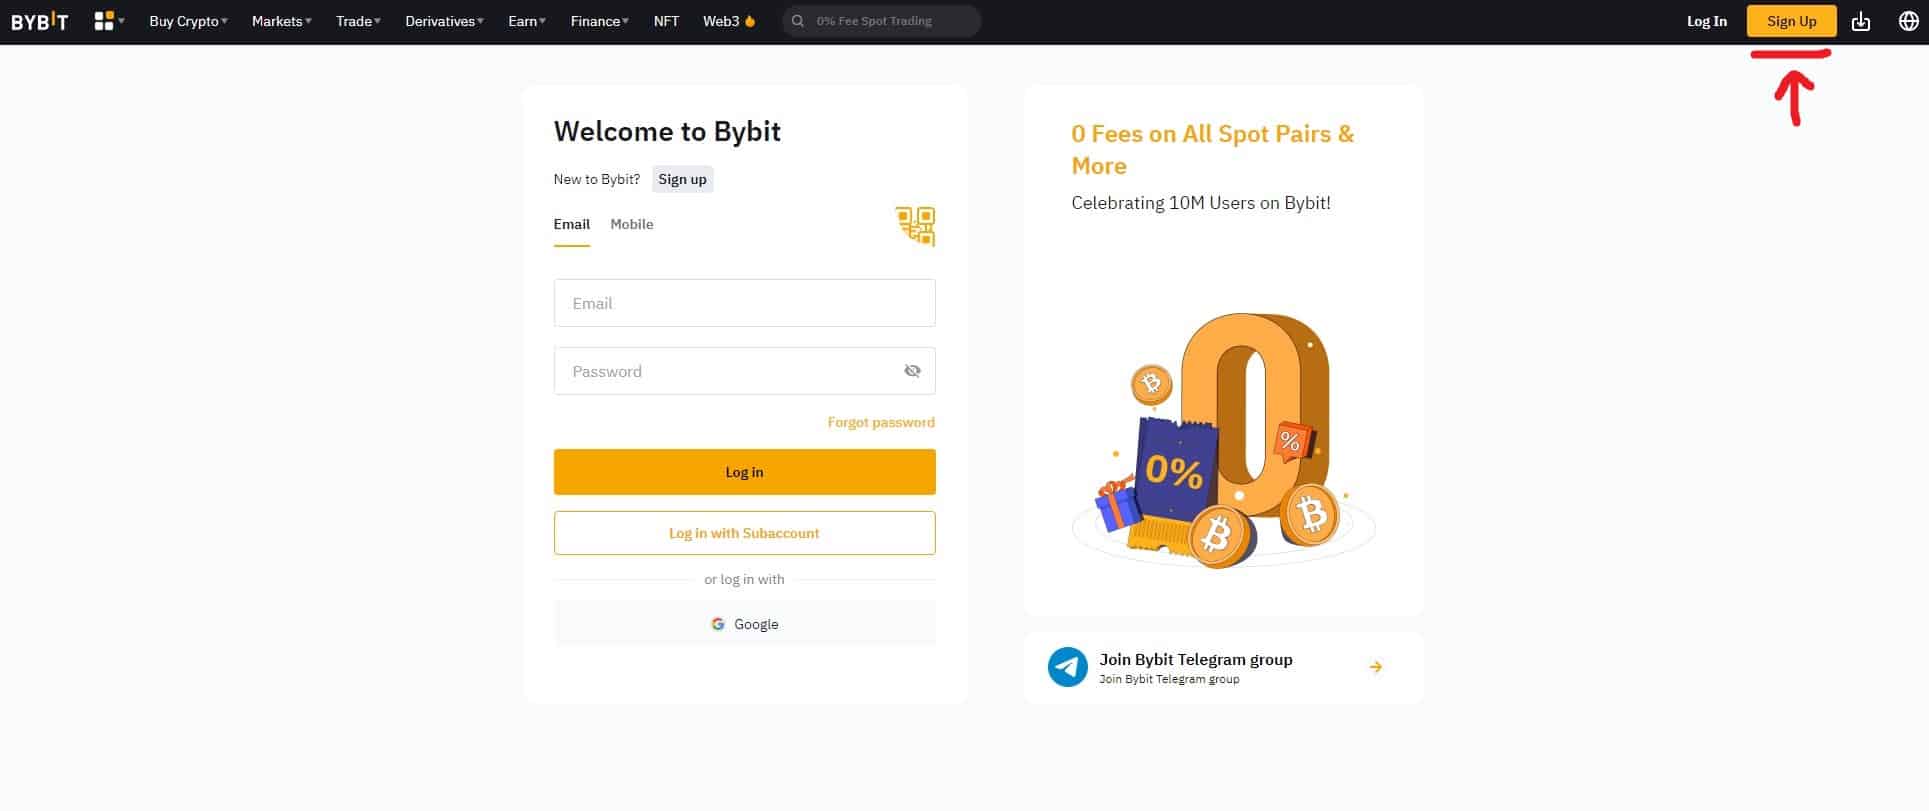This screenshot has width=1929, height=811.
Task: Click the search magnifier icon
Action: pos(798,21)
